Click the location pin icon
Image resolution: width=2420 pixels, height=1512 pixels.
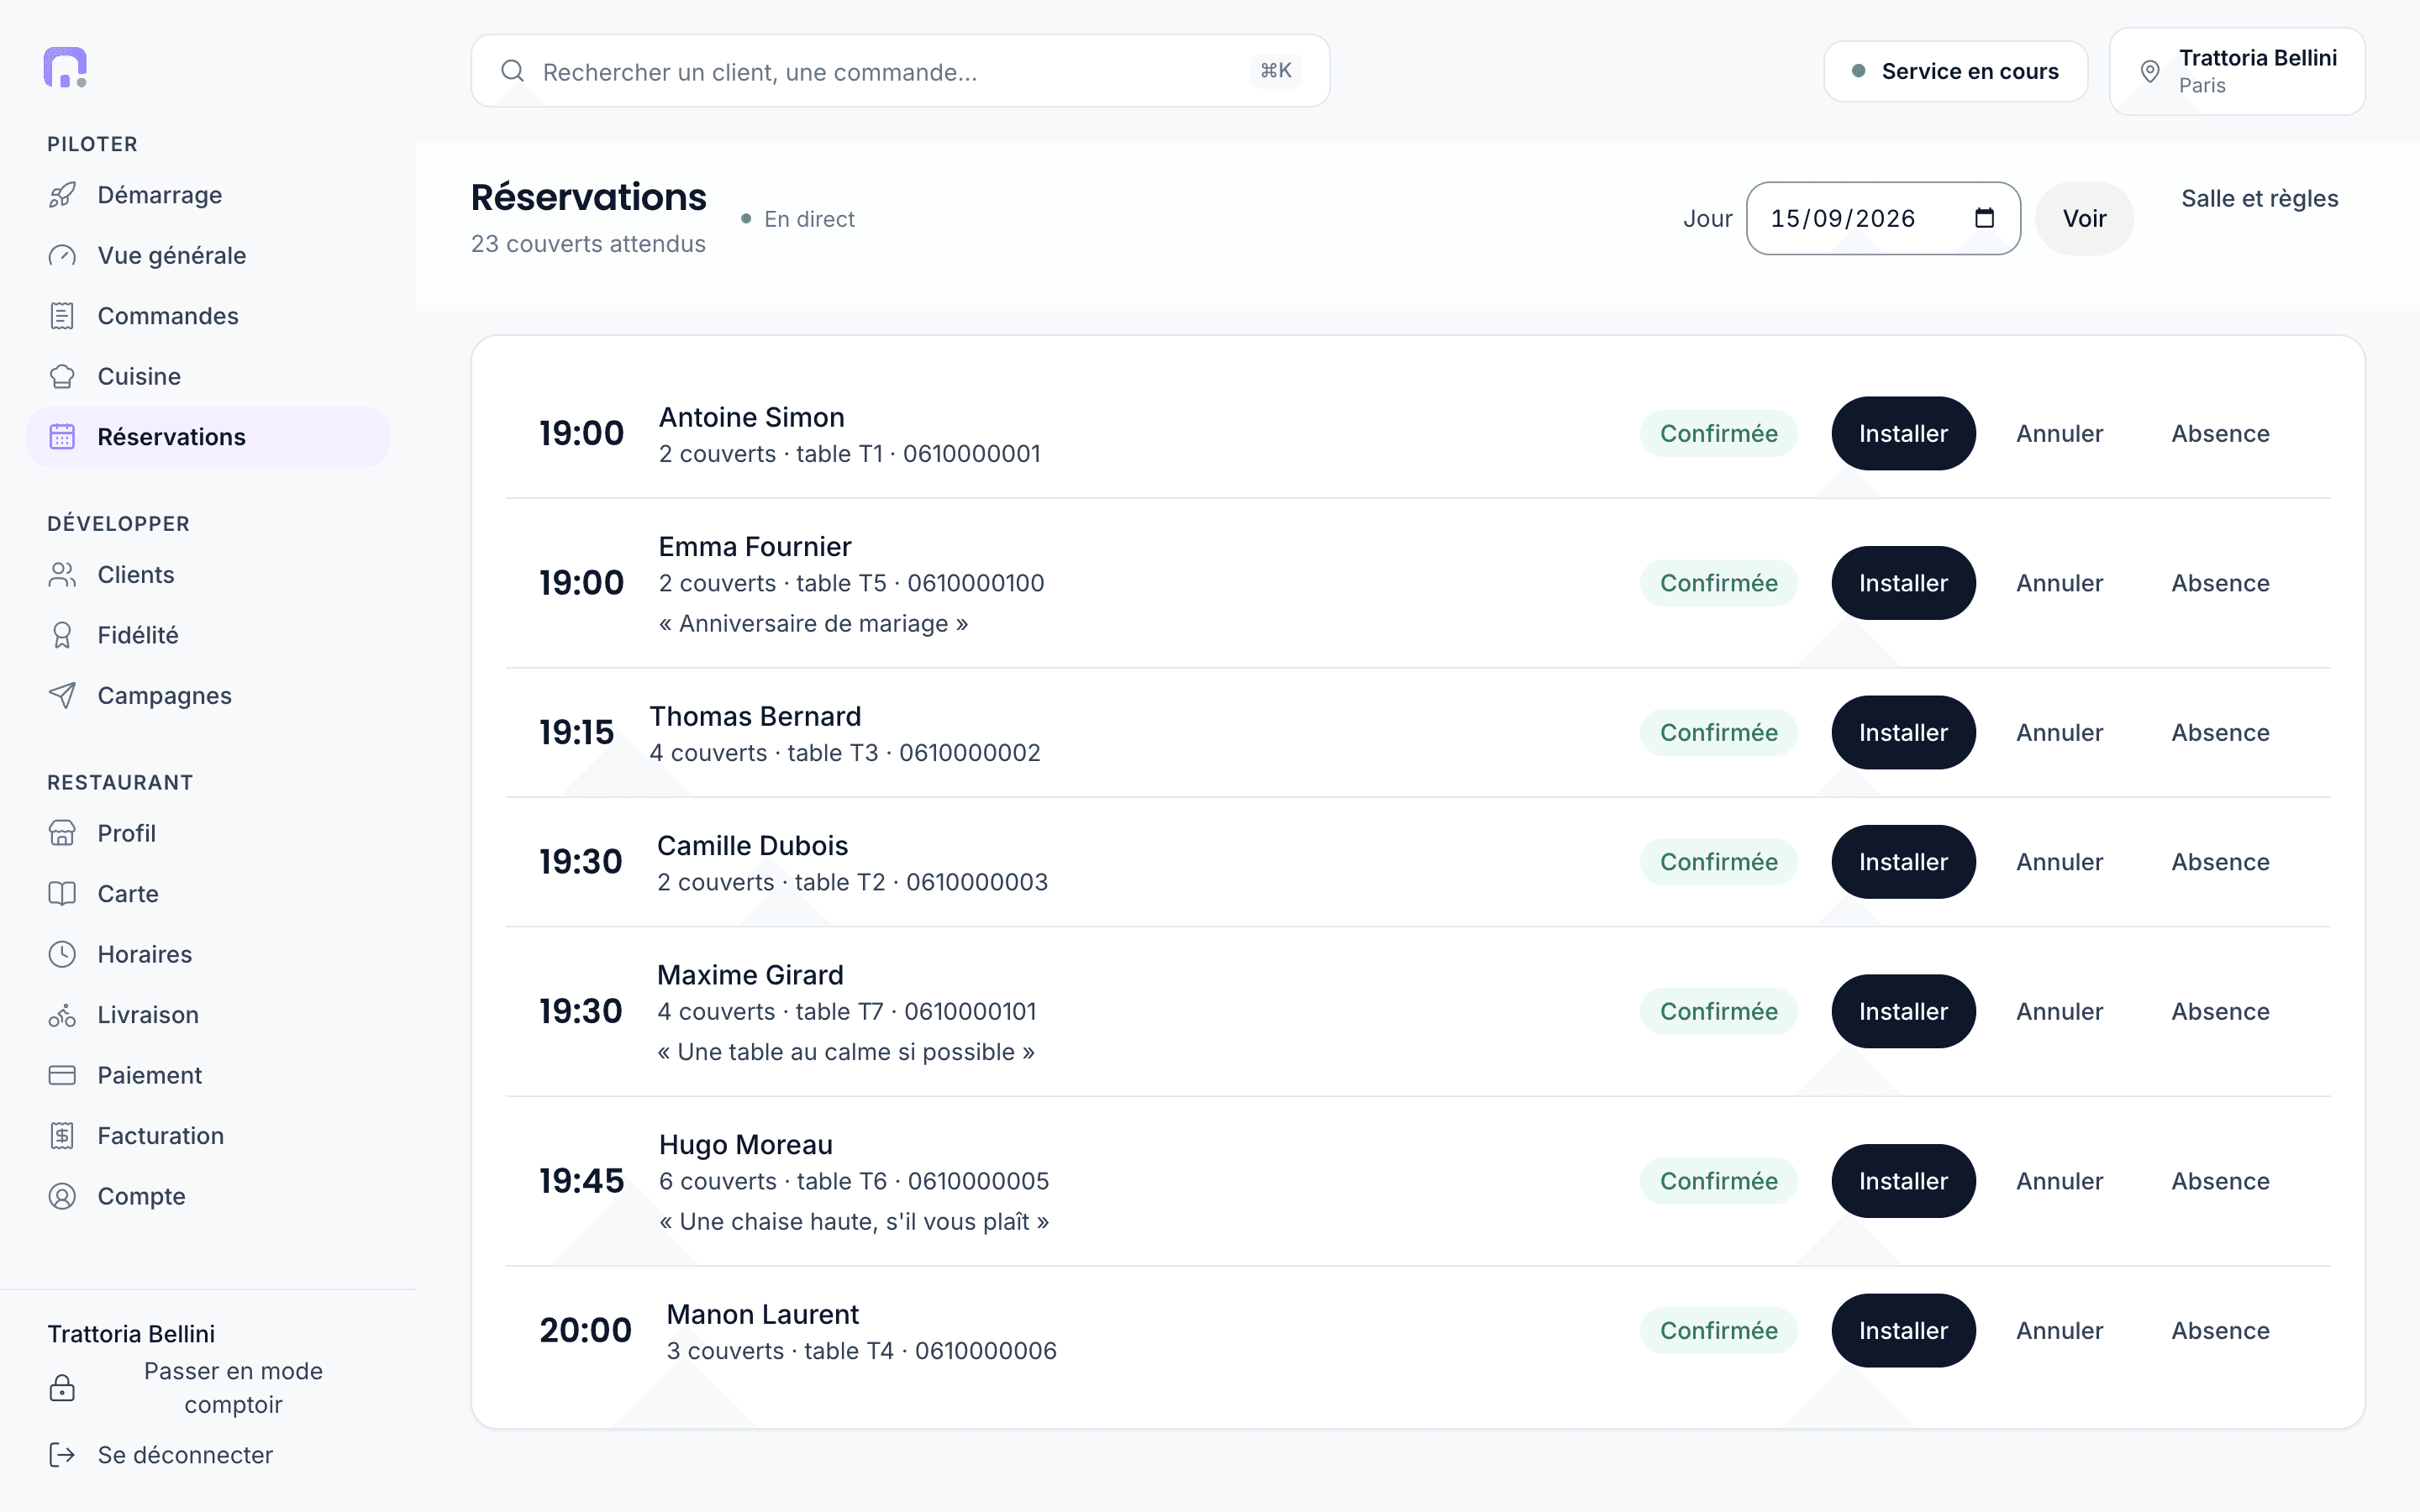tap(2149, 71)
